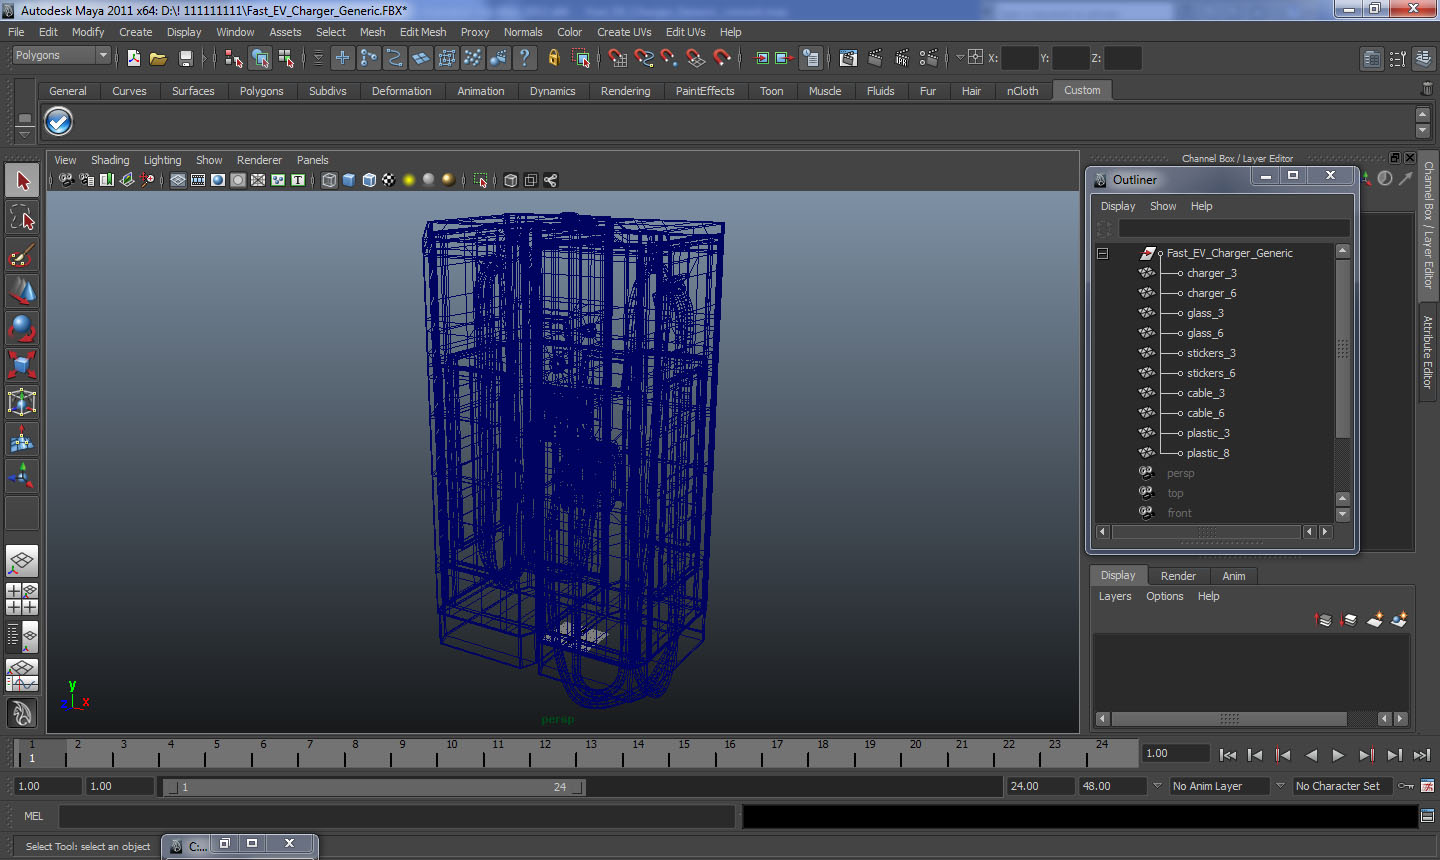1440x860 pixels.
Task: Create a new empty display layer
Action: coord(1375,620)
